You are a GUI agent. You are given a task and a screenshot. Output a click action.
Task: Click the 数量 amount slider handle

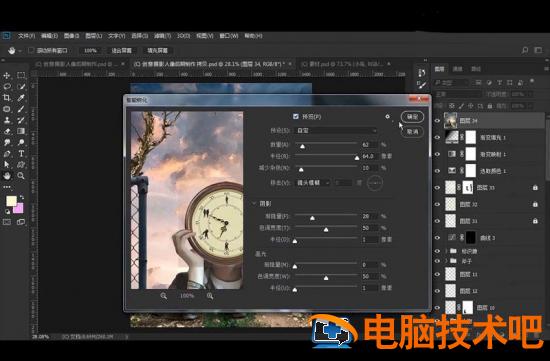pos(302,146)
